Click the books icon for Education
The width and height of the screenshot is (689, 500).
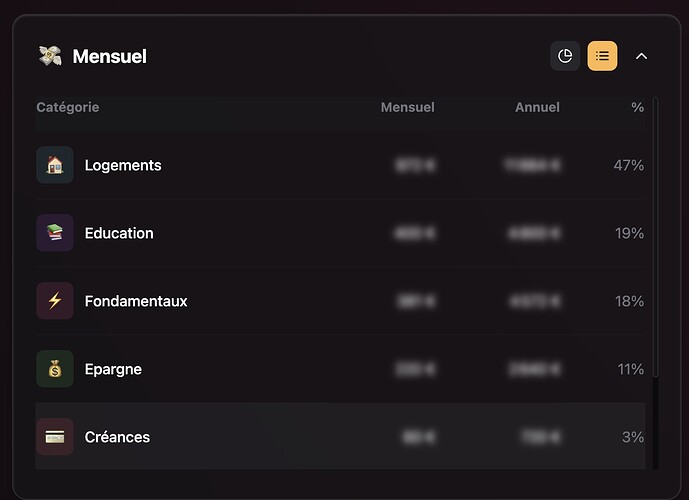[55, 233]
